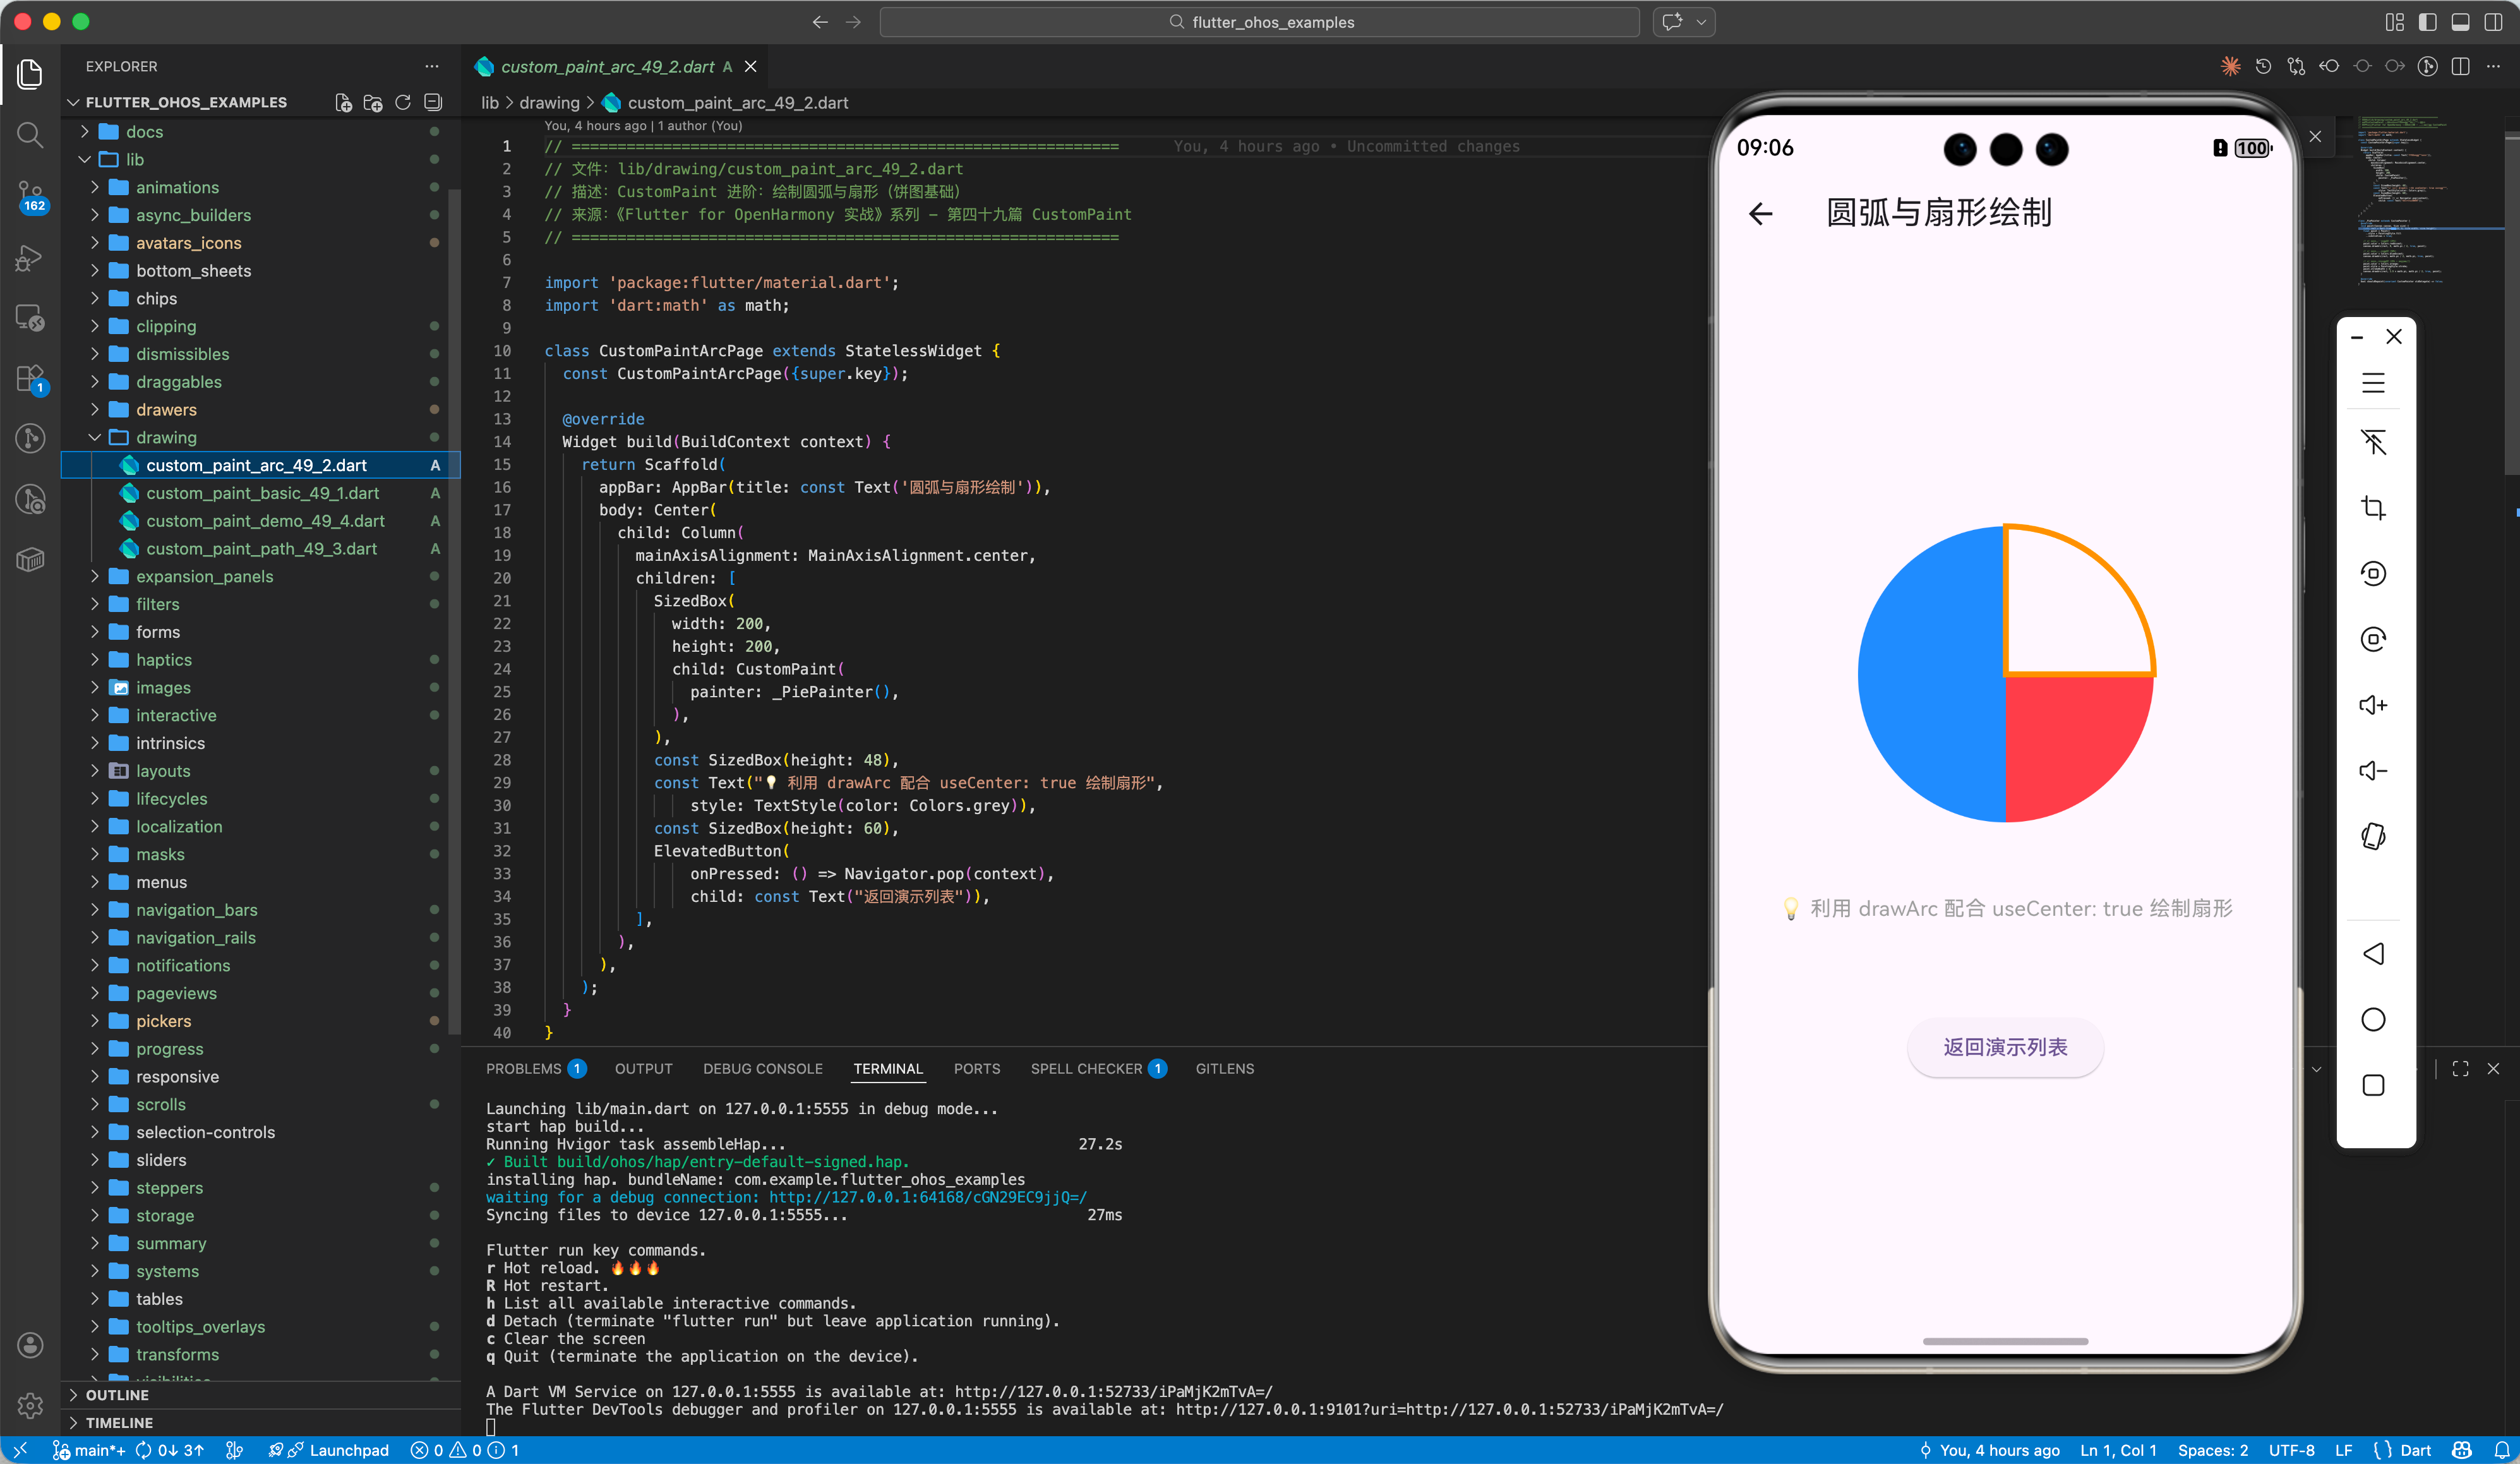2520x1464 pixels.
Task: Open the PROBLEMS panel tab
Action: pyautogui.click(x=523, y=1068)
